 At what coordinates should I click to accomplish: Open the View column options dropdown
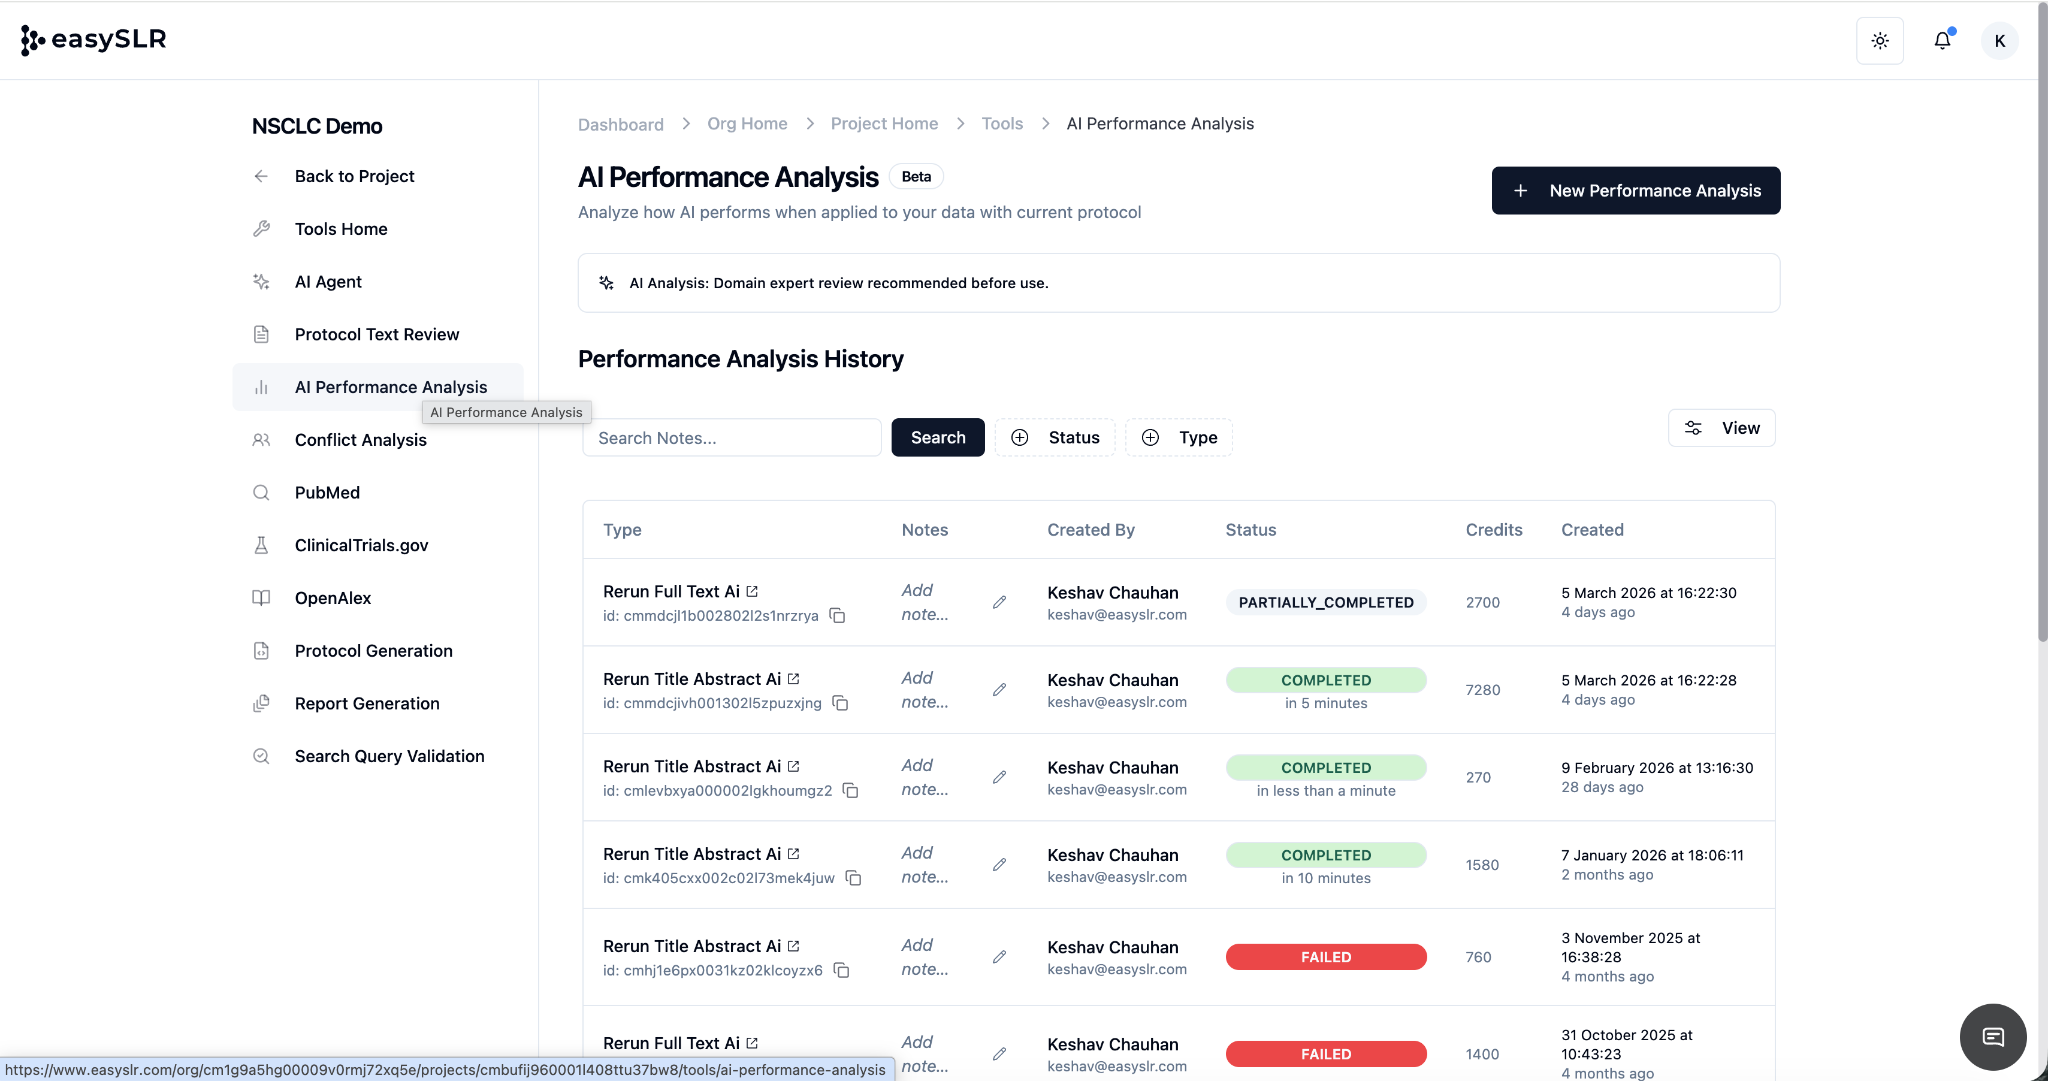click(1721, 428)
